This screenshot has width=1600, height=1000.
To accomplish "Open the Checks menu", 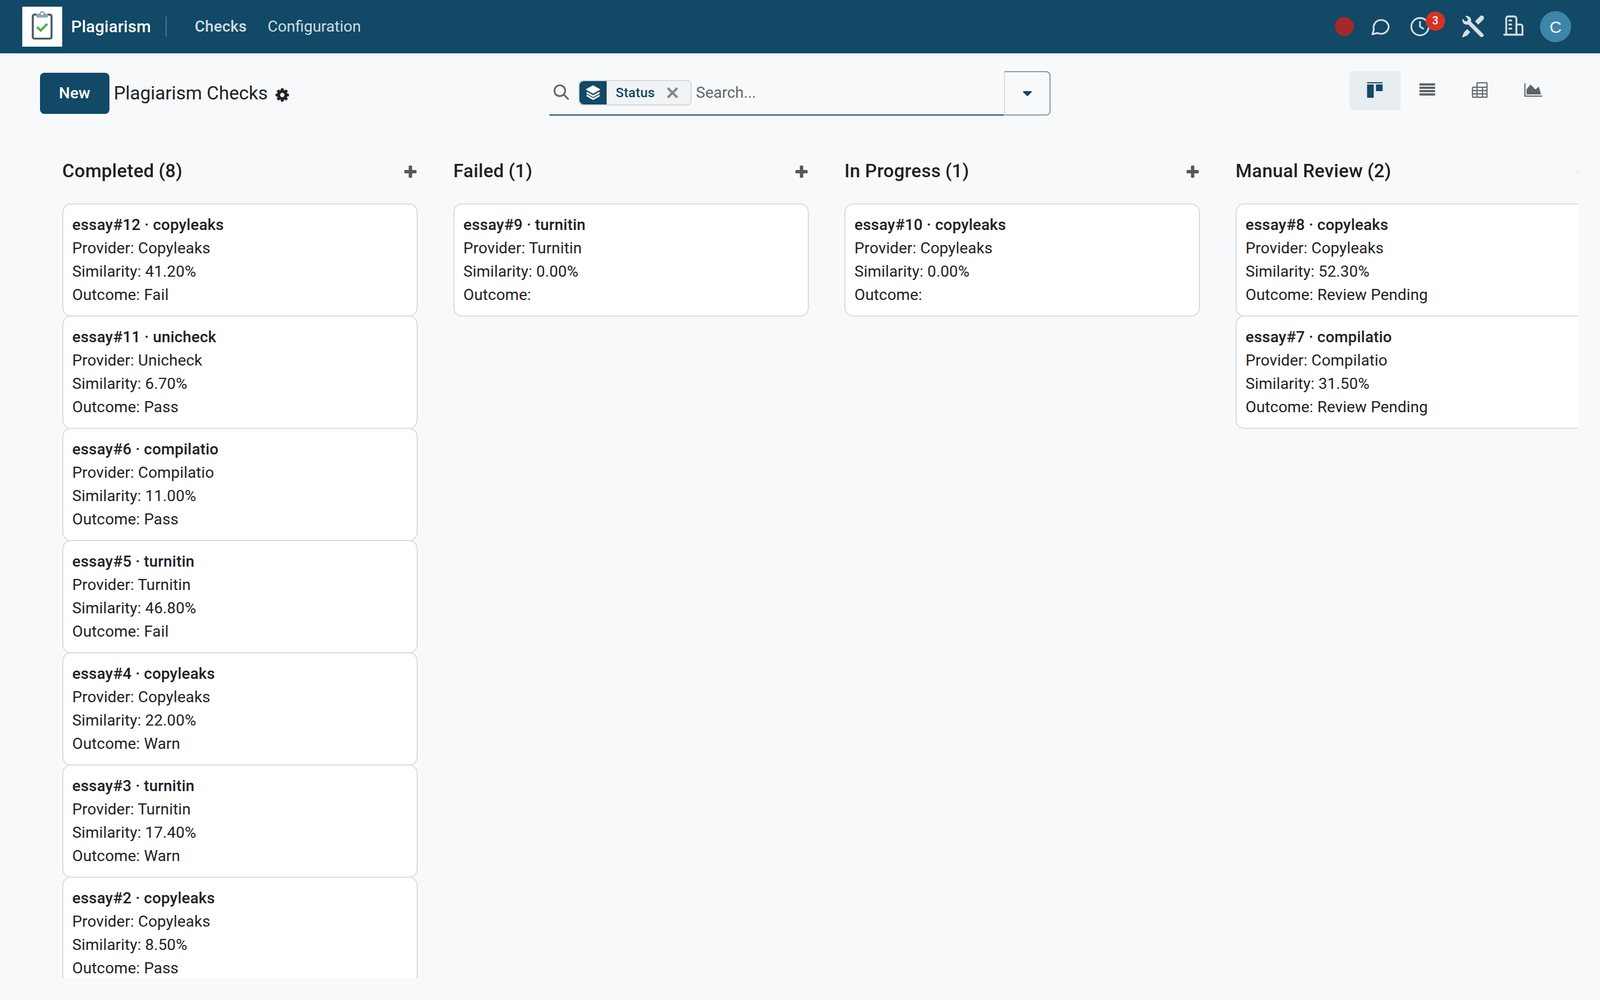I will 220,27.
